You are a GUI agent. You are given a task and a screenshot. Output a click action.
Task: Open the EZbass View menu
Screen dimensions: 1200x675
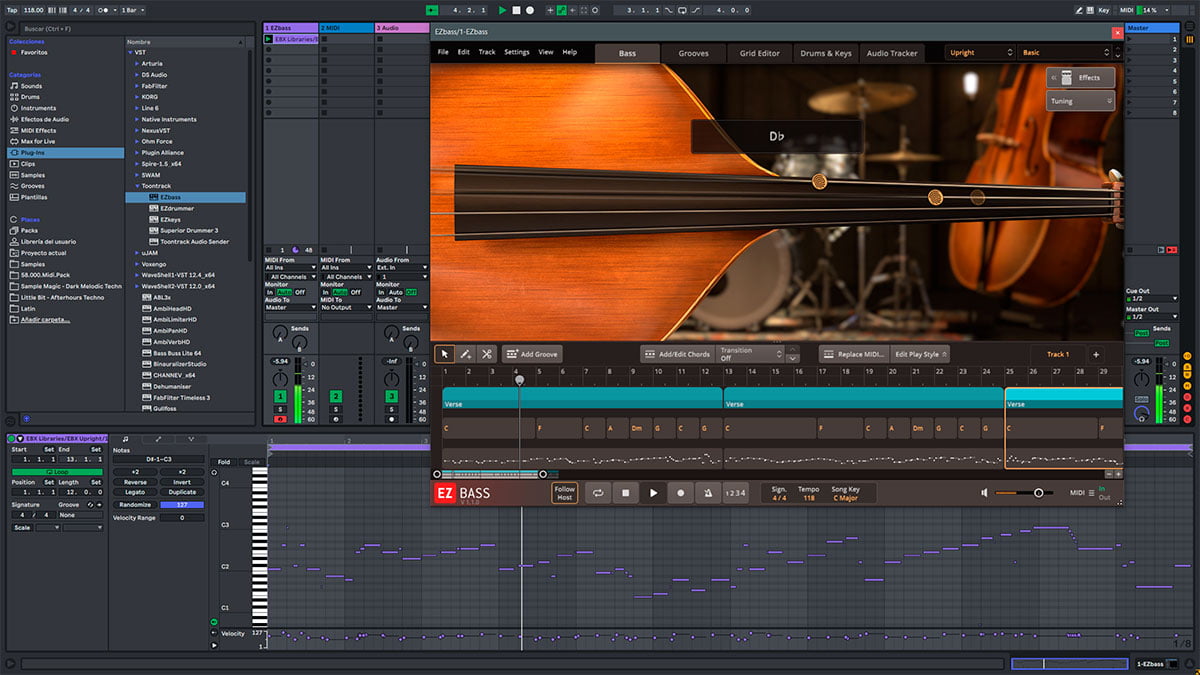click(x=546, y=52)
